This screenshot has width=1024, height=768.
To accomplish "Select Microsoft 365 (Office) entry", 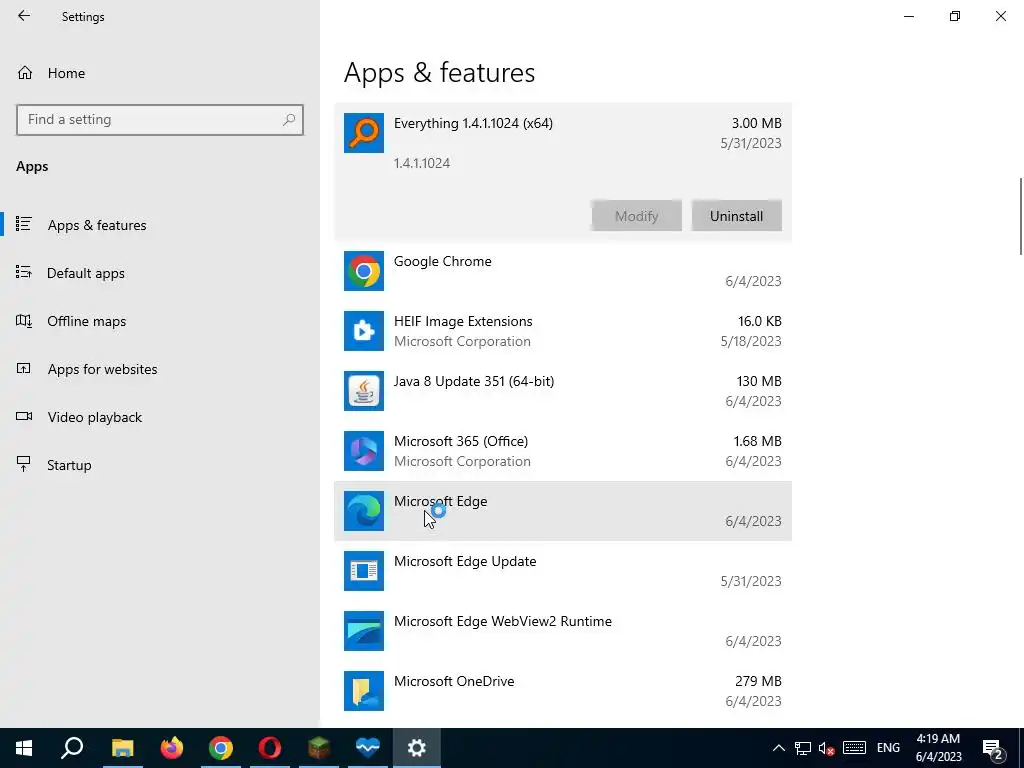I will pos(562,451).
